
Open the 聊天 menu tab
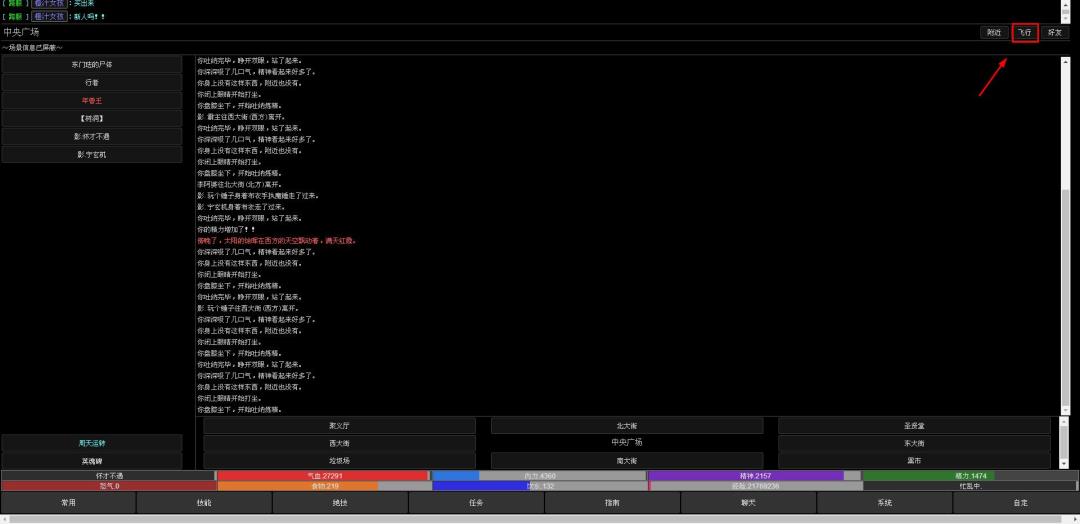click(x=749, y=503)
